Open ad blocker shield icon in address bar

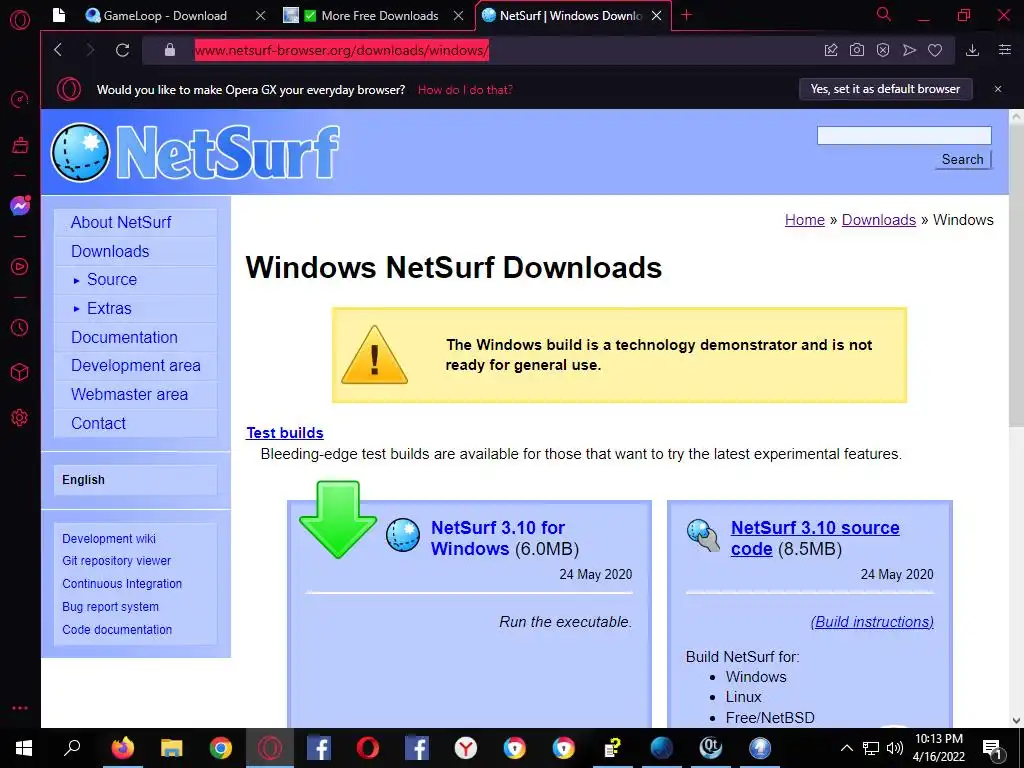(x=883, y=50)
